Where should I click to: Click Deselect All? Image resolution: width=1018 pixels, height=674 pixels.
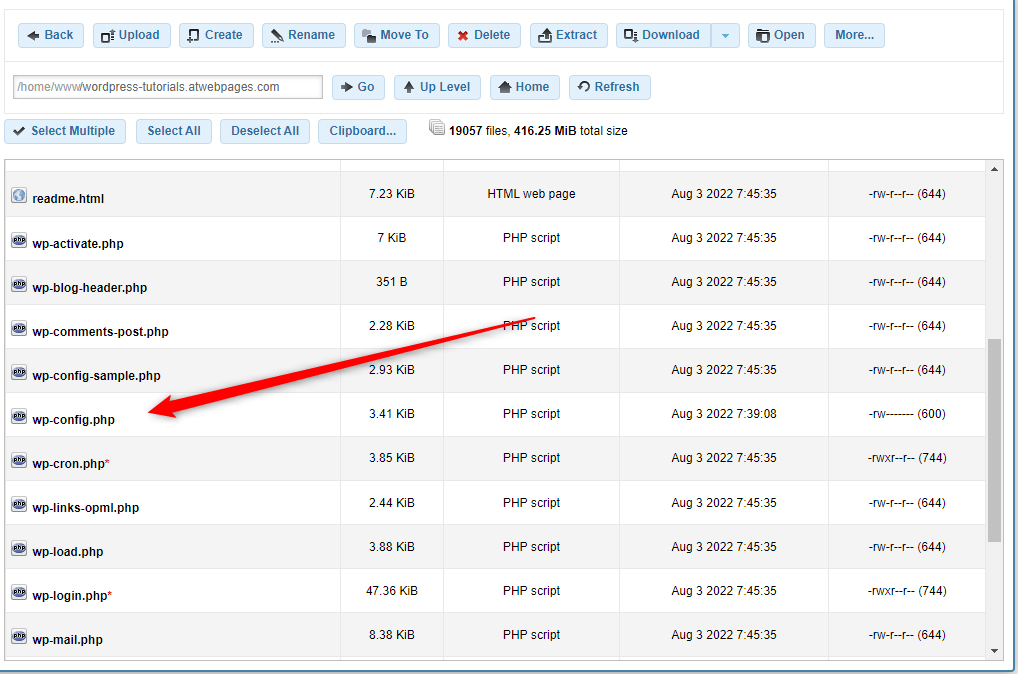(265, 131)
